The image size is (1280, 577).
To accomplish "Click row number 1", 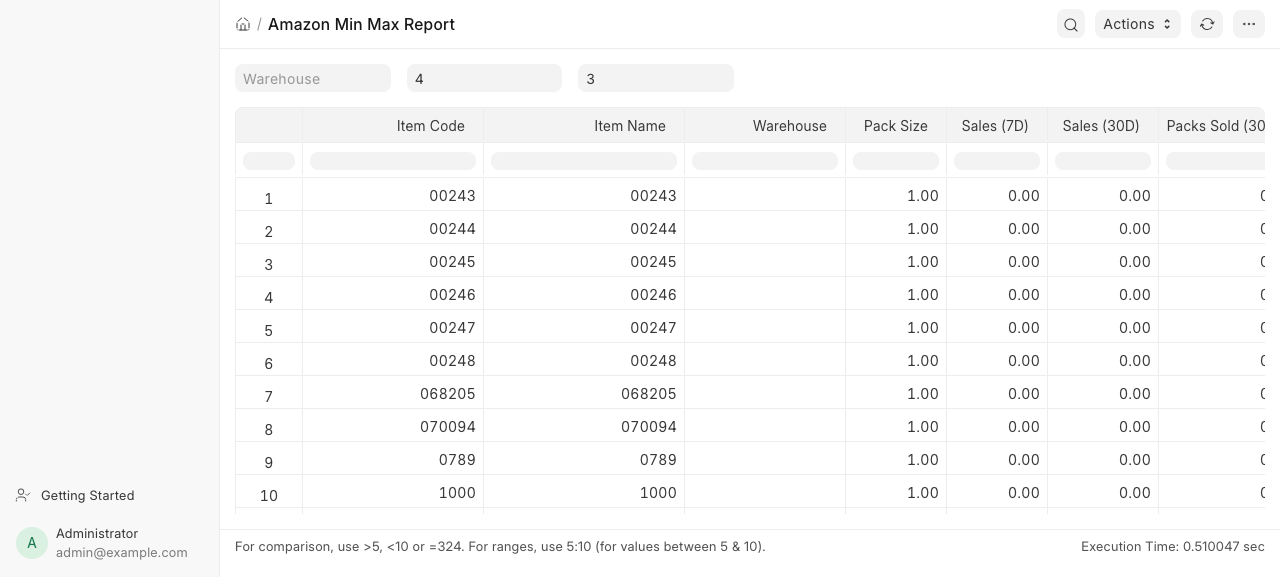I will (x=268, y=198).
